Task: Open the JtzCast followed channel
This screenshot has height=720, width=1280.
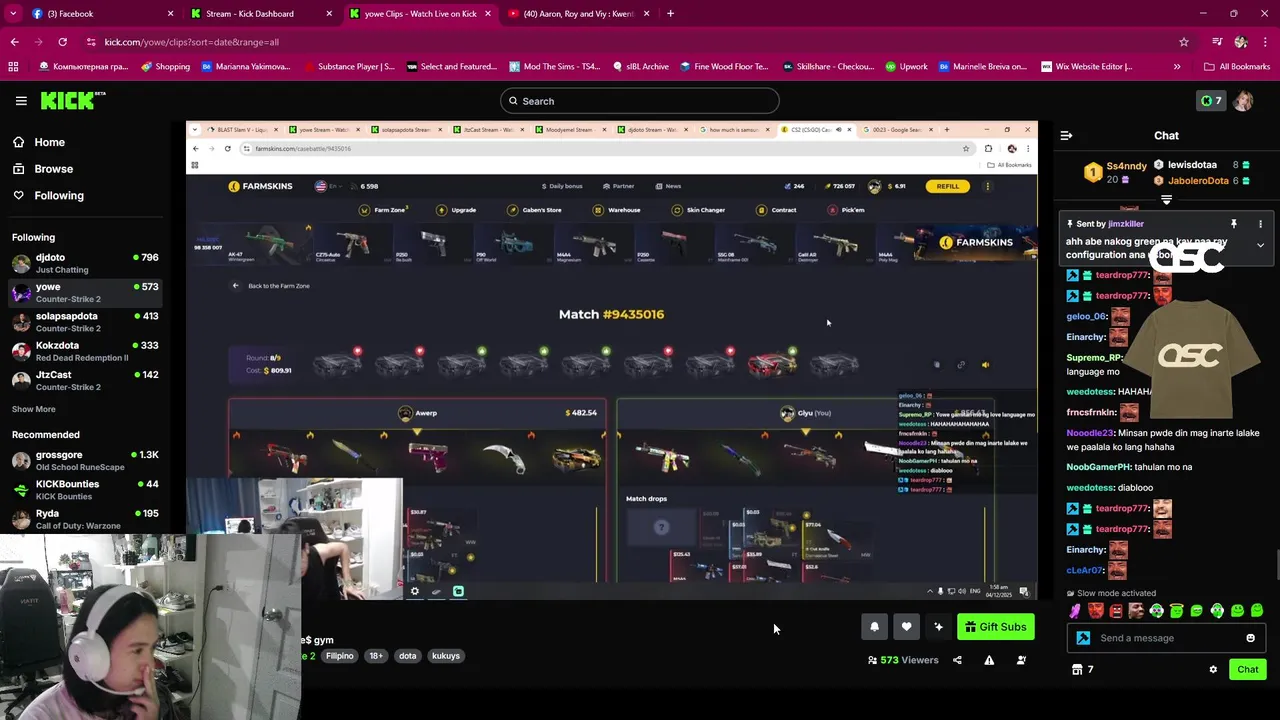Action: (x=85, y=380)
